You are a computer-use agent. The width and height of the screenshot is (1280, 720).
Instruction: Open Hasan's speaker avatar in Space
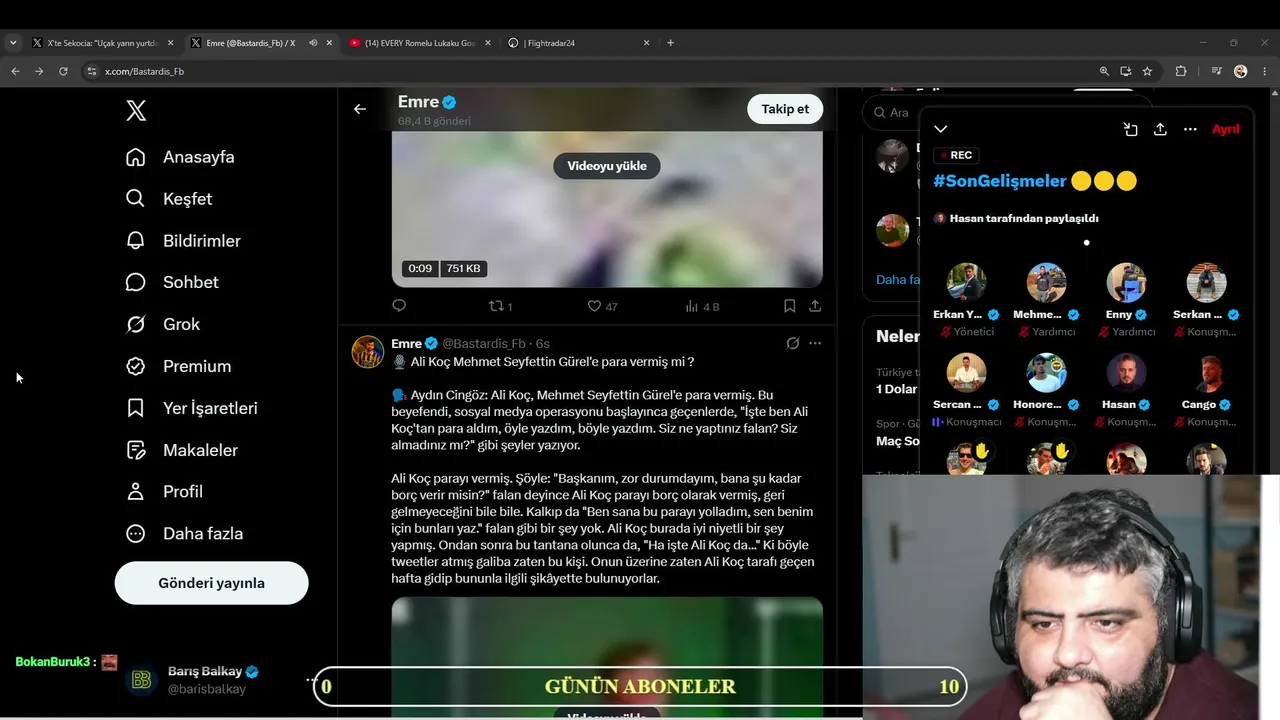click(1126, 373)
